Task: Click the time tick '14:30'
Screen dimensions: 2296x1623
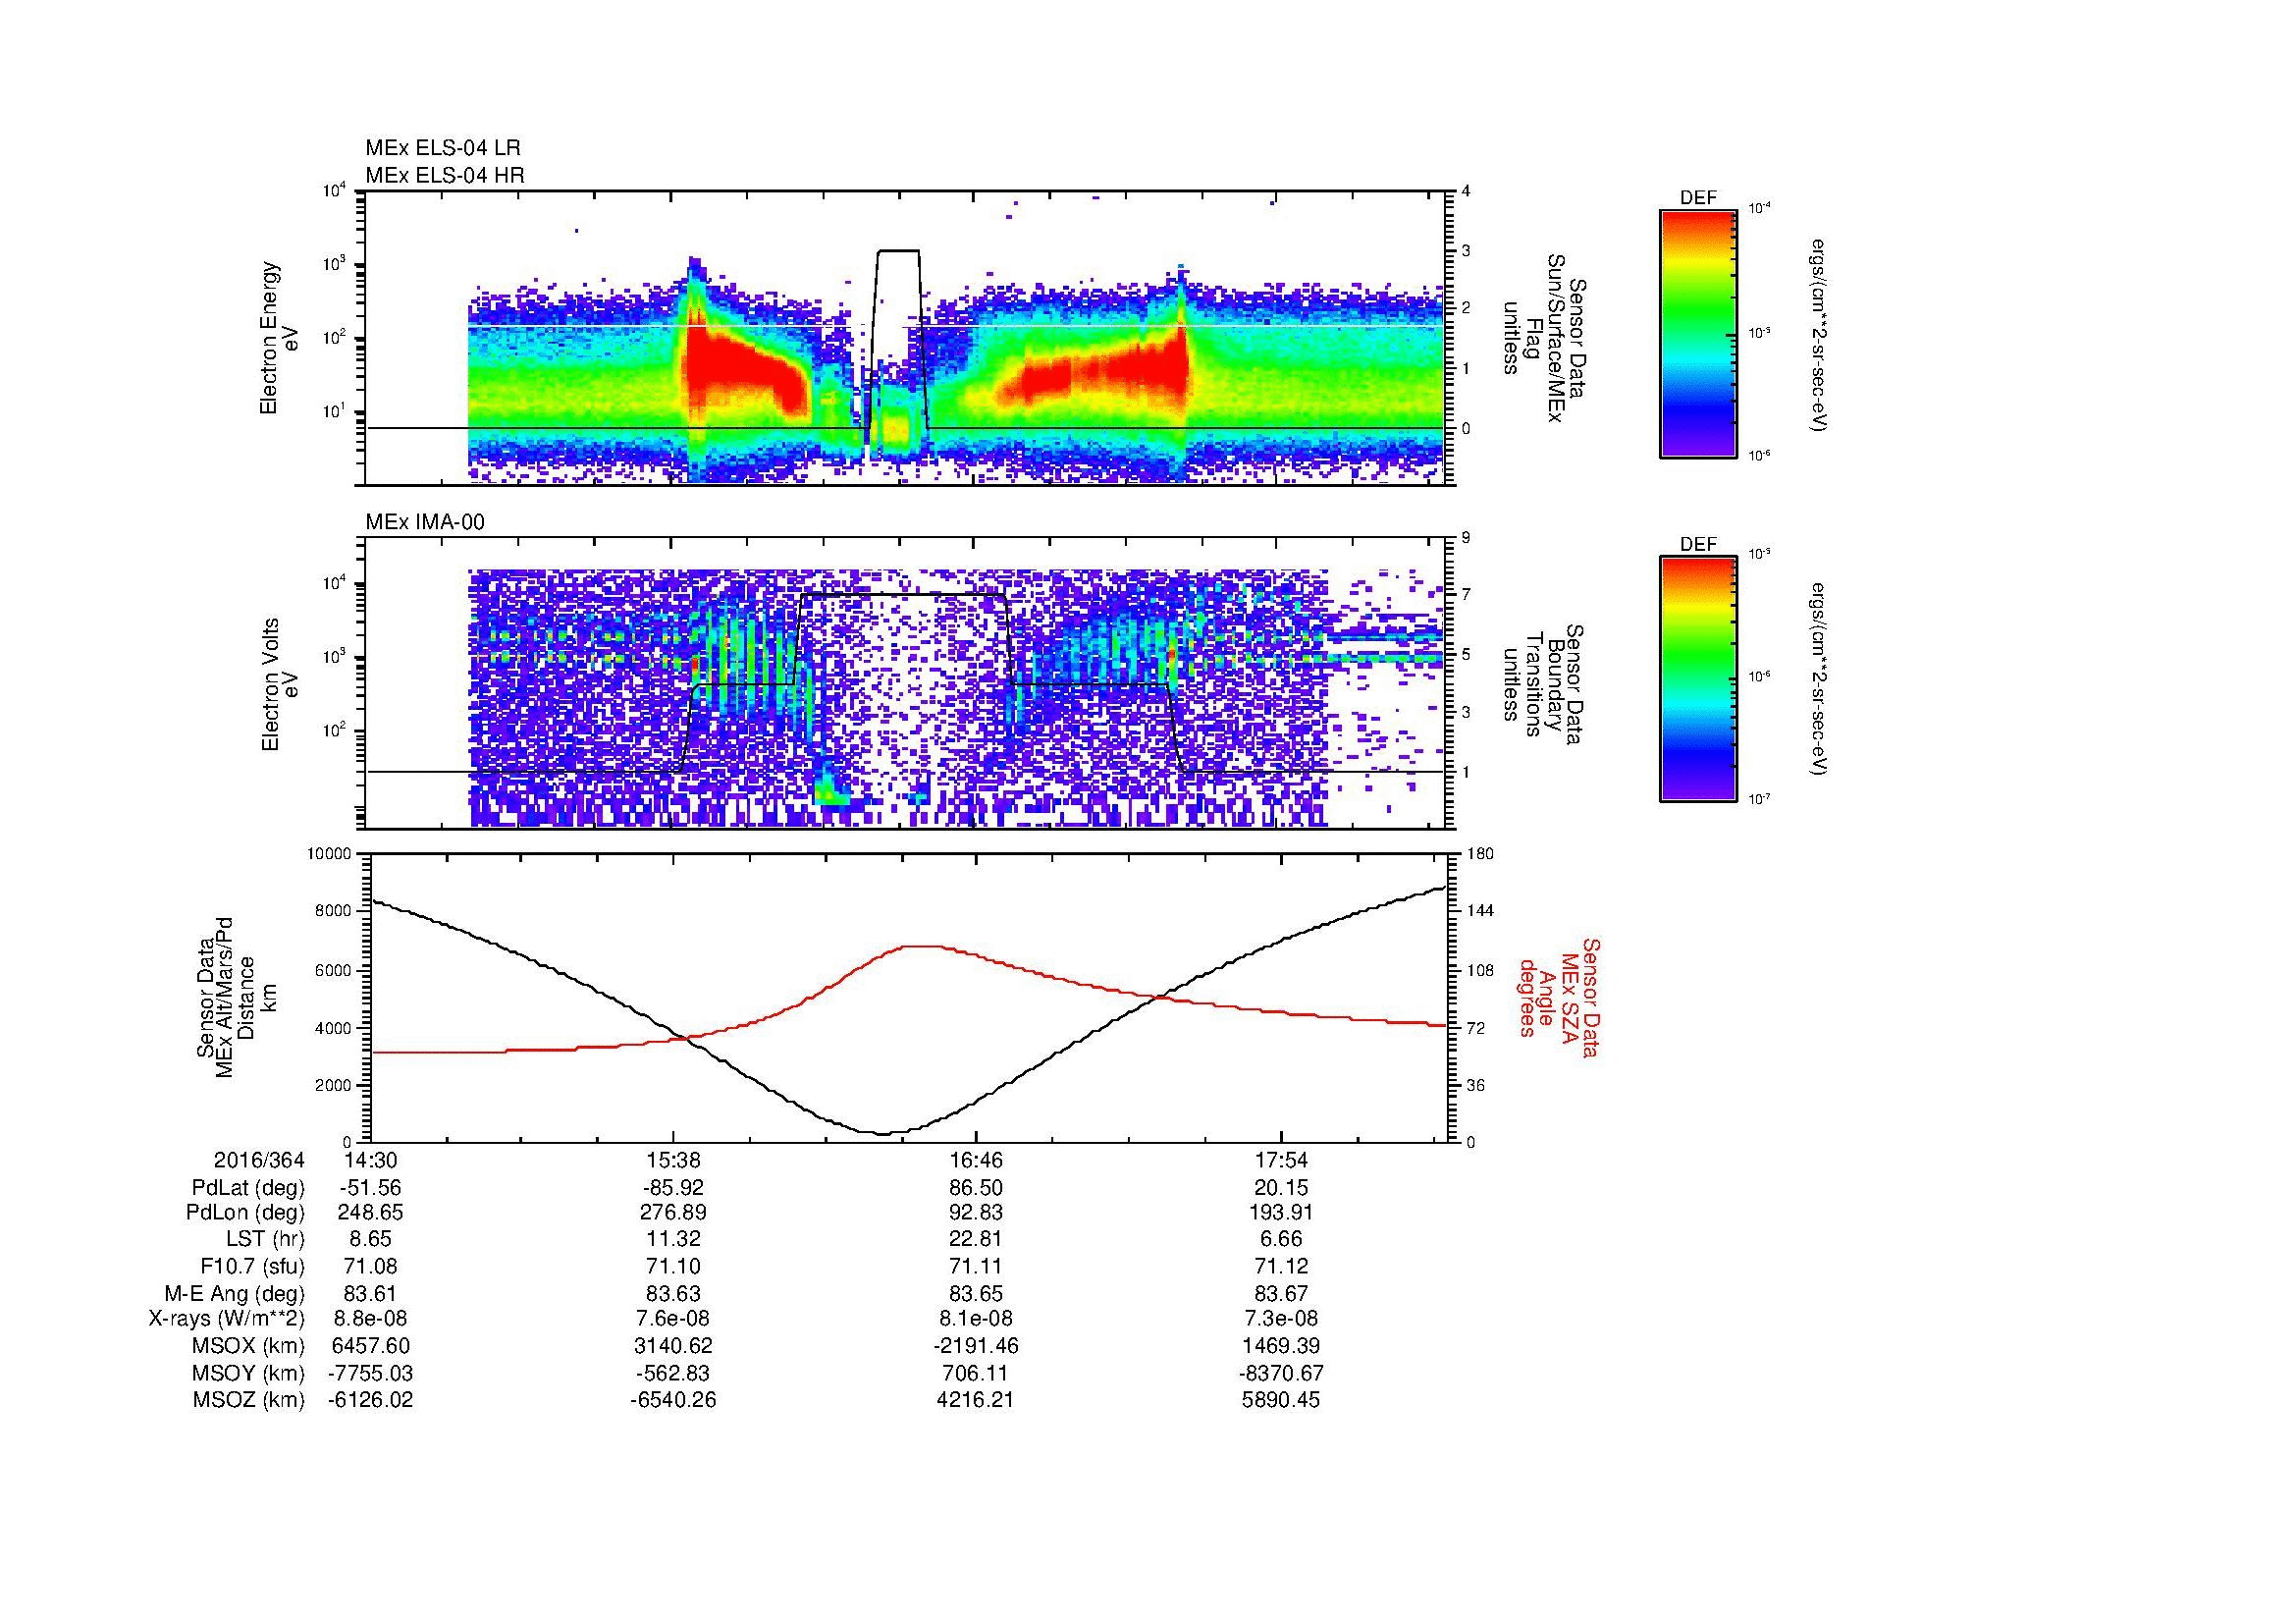Action: coord(370,1161)
